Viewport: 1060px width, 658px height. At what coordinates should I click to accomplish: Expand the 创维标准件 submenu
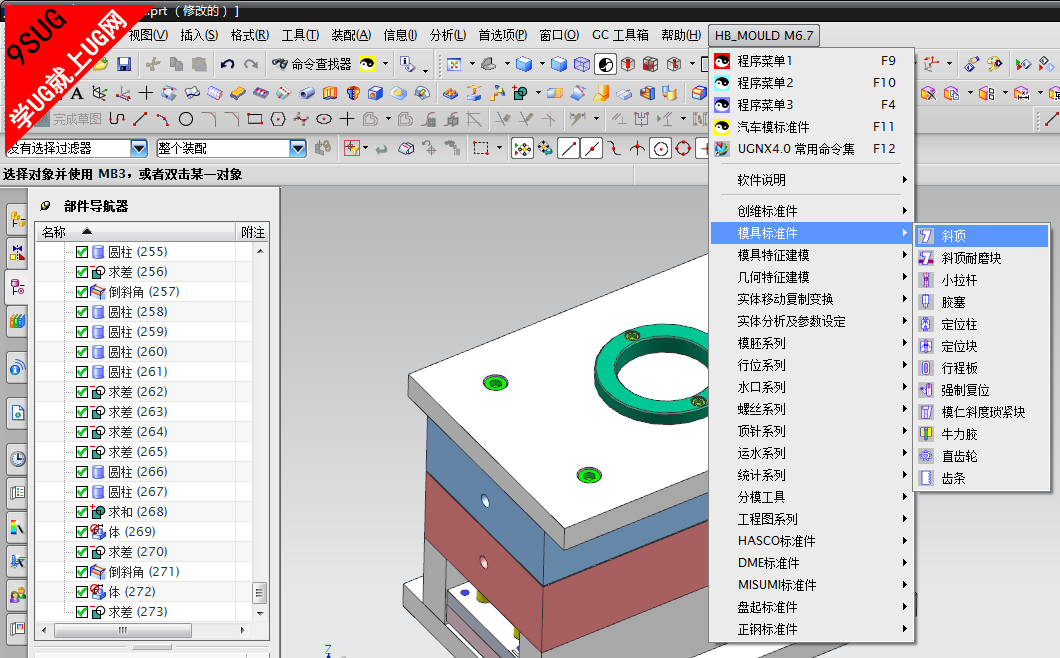(x=811, y=211)
